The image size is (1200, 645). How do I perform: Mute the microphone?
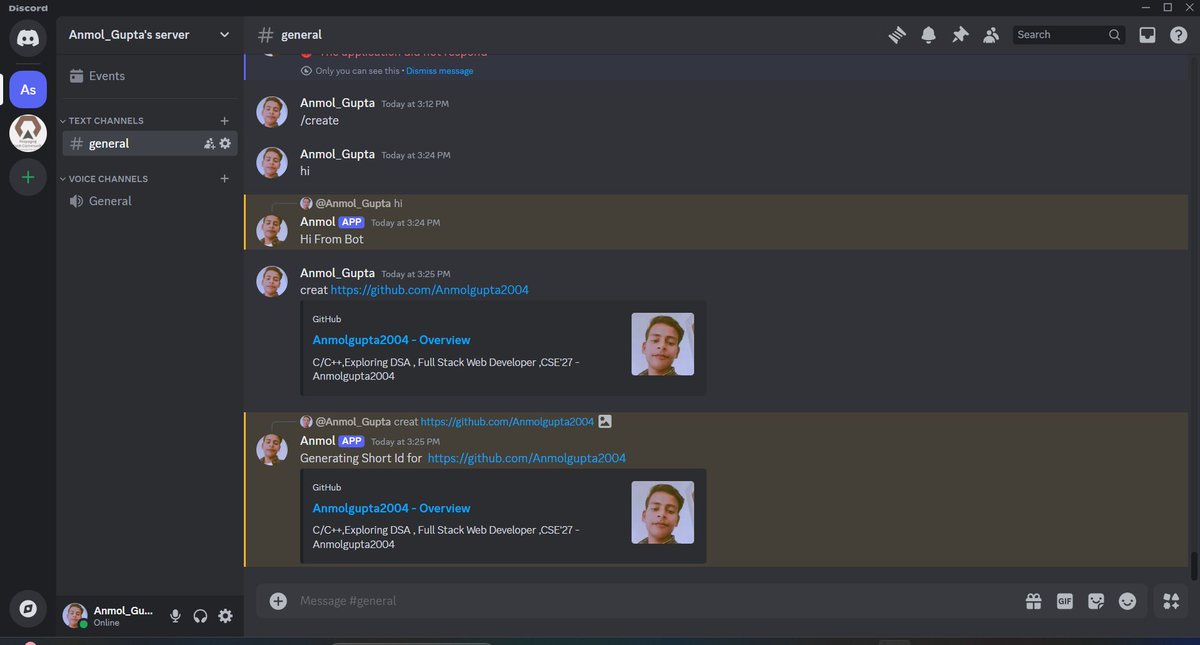pyautogui.click(x=175, y=616)
